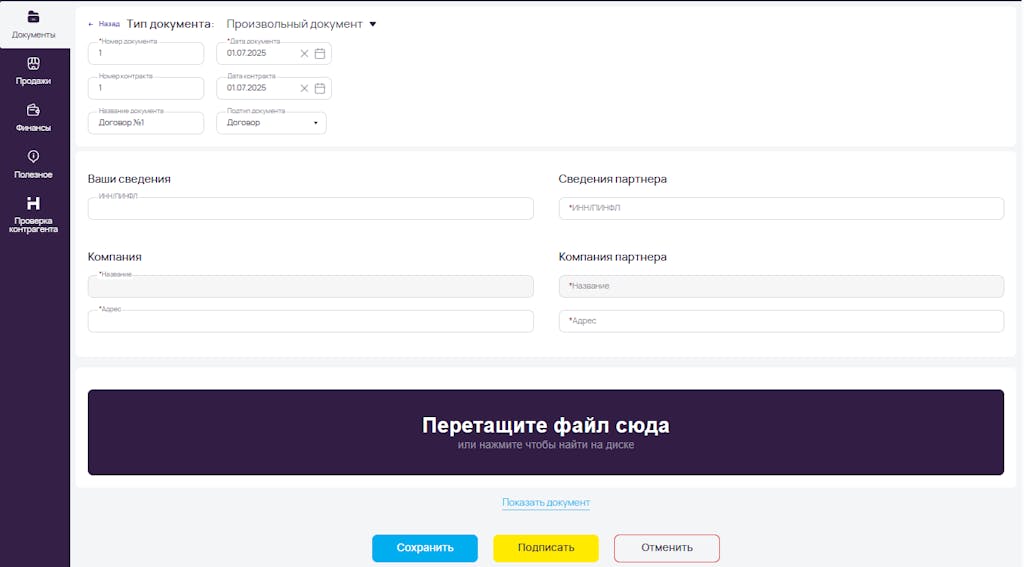
Task: Expand the Тип документа dropdown
Action: click(301, 24)
